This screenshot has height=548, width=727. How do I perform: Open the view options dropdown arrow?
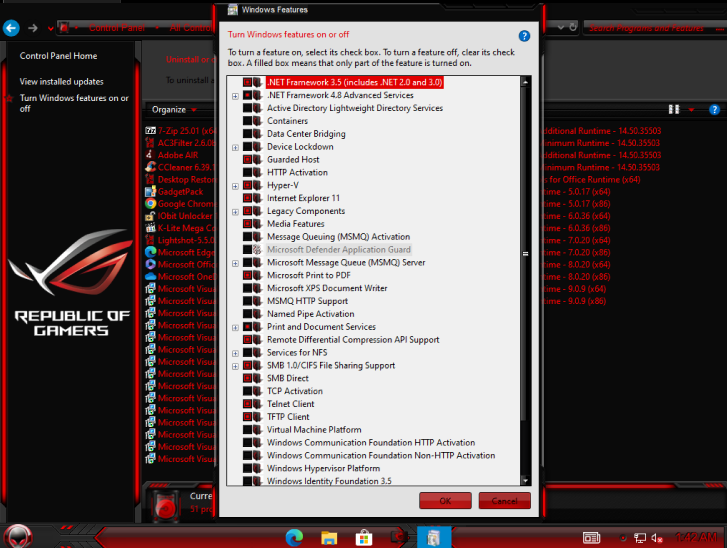pos(691,110)
